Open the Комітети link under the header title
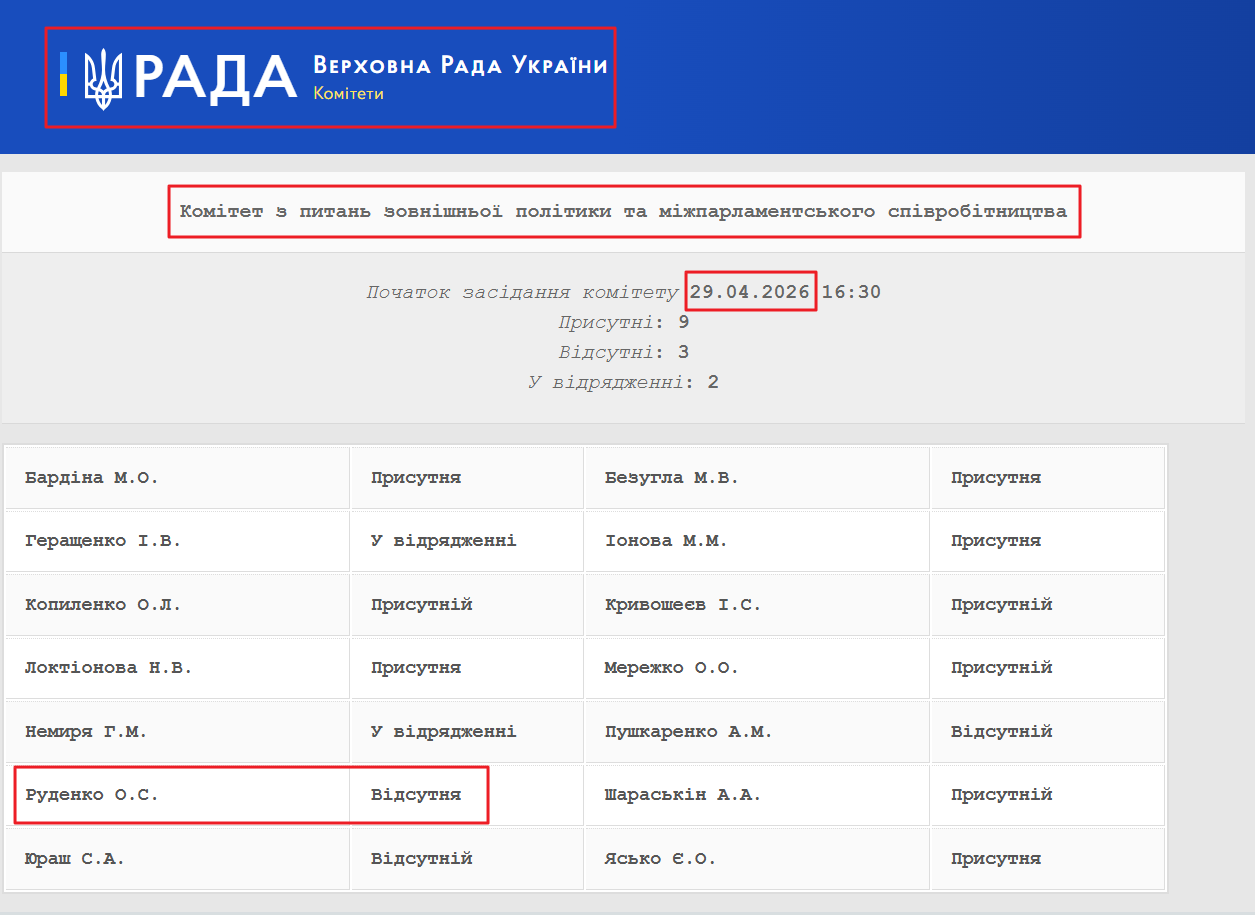Image resolution: width=1255 pixels, height=915 pixels. coord(348,94)
